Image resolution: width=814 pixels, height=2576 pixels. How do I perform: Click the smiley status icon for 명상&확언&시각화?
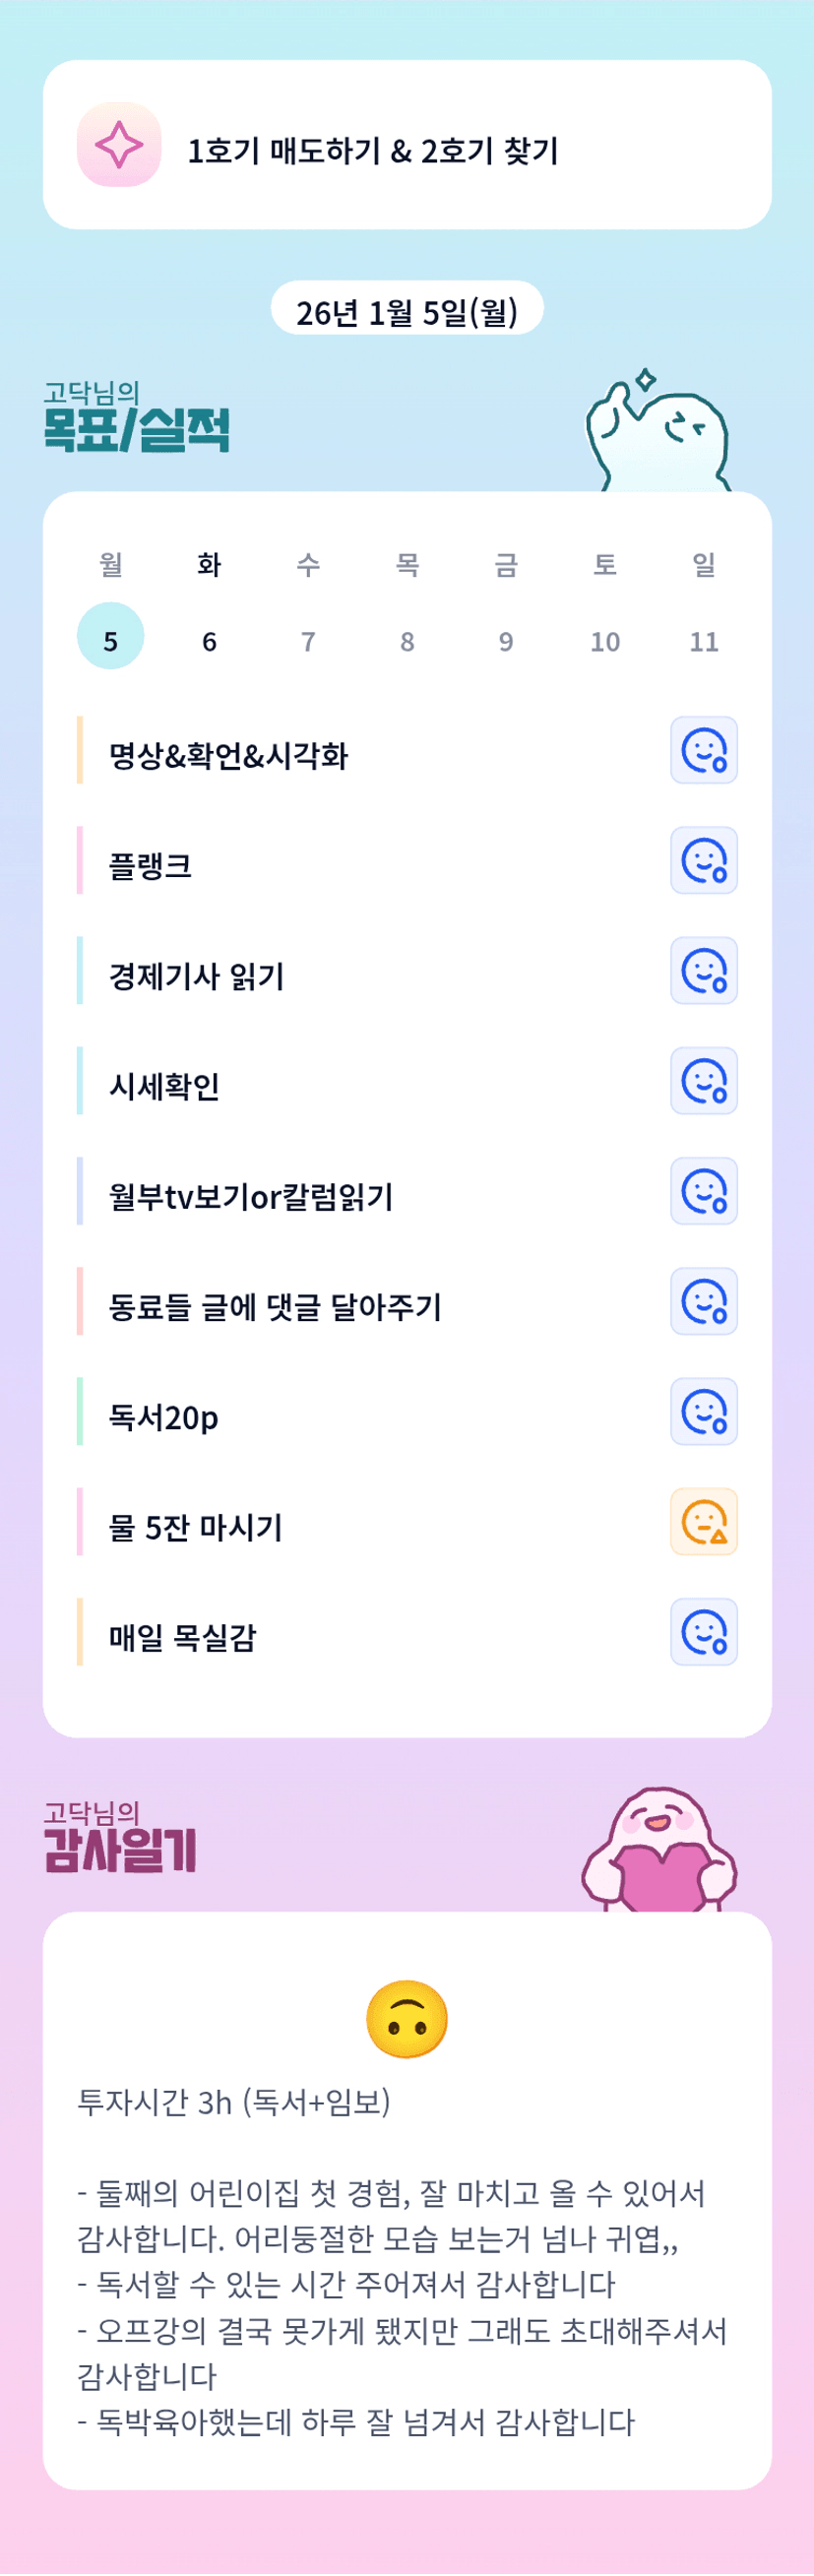[x=704, y=750]
